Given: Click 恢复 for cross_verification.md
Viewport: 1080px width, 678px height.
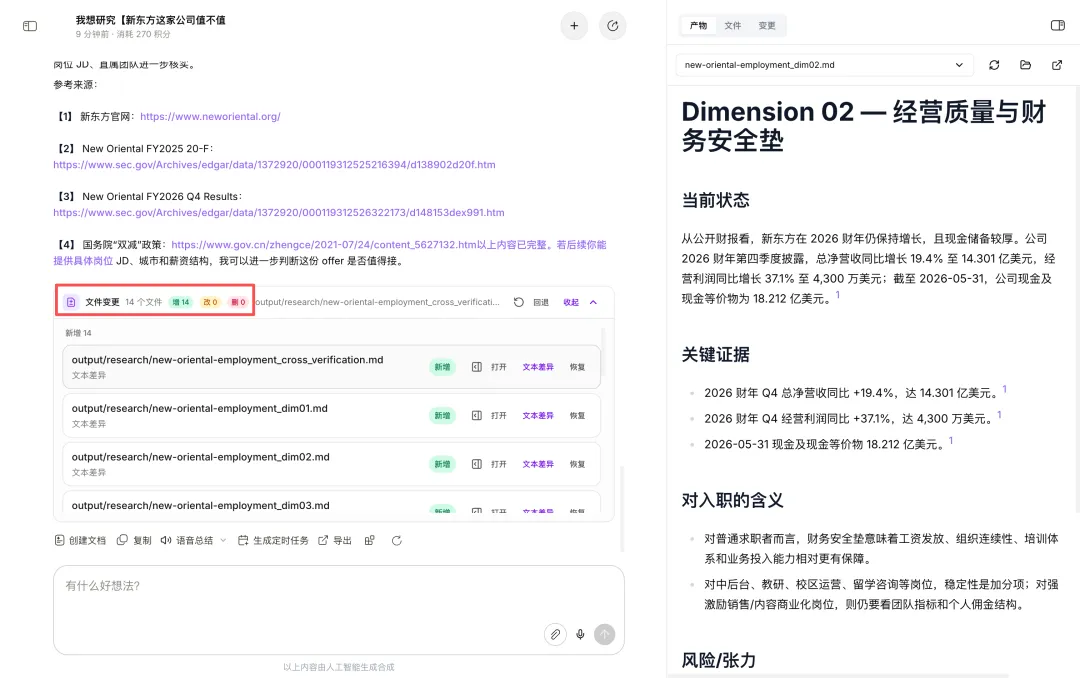Looking at the screenshot, I should (x=577, y=367).
